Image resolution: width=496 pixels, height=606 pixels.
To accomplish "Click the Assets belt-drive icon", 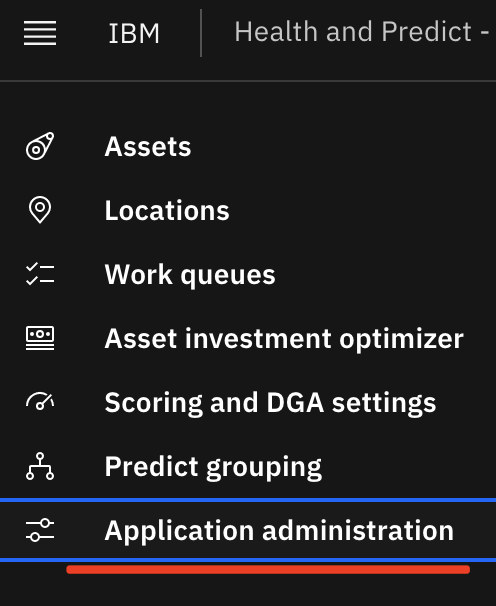I will [40, 146].
